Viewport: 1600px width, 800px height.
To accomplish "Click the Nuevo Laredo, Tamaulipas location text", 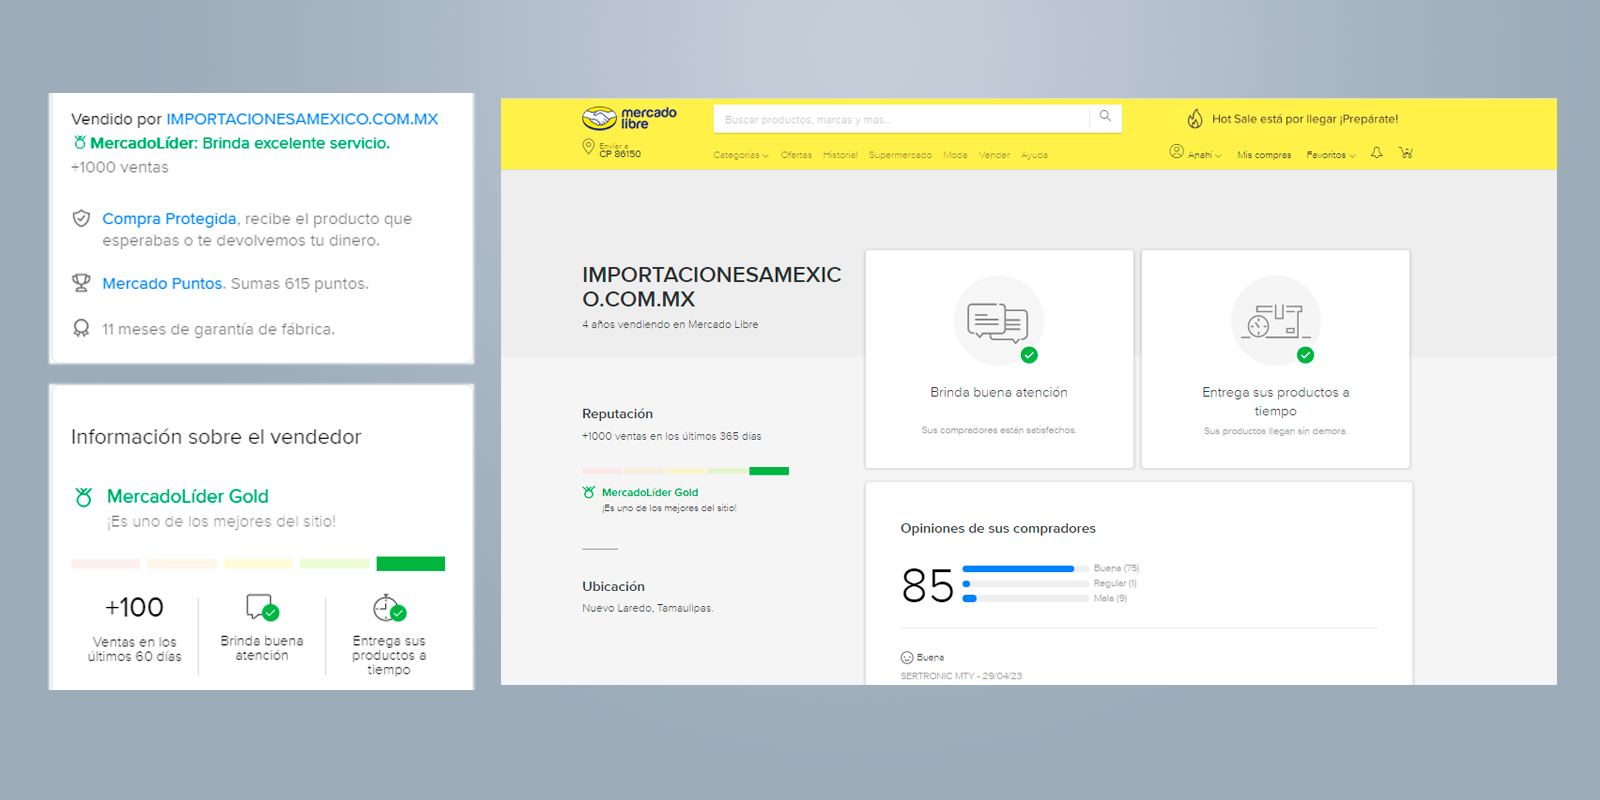I will point(647,608).
